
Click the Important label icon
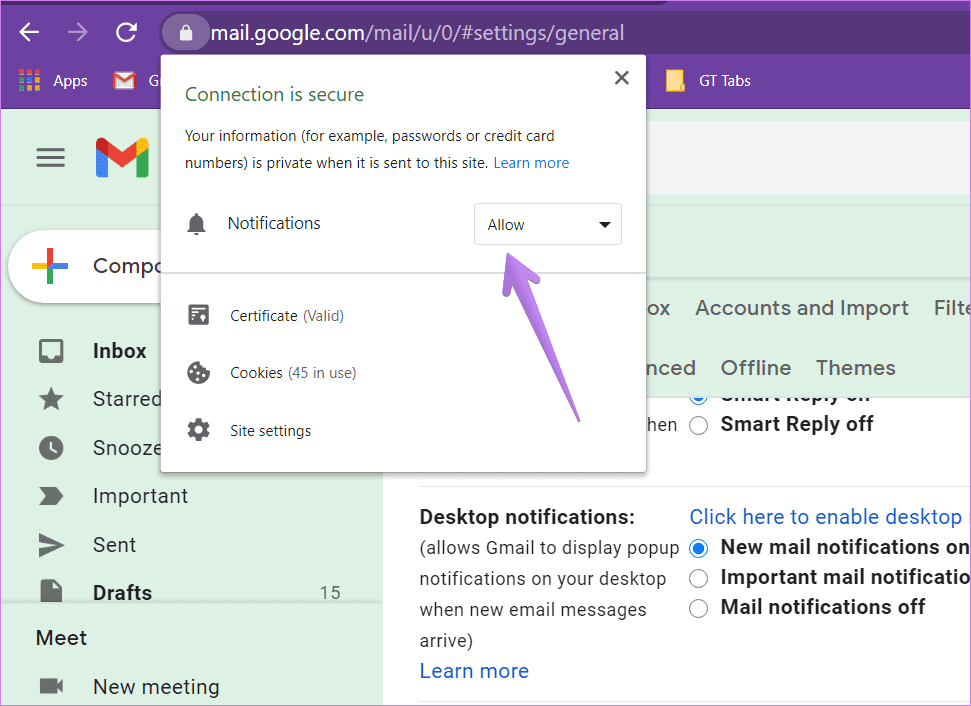point(51,496)
